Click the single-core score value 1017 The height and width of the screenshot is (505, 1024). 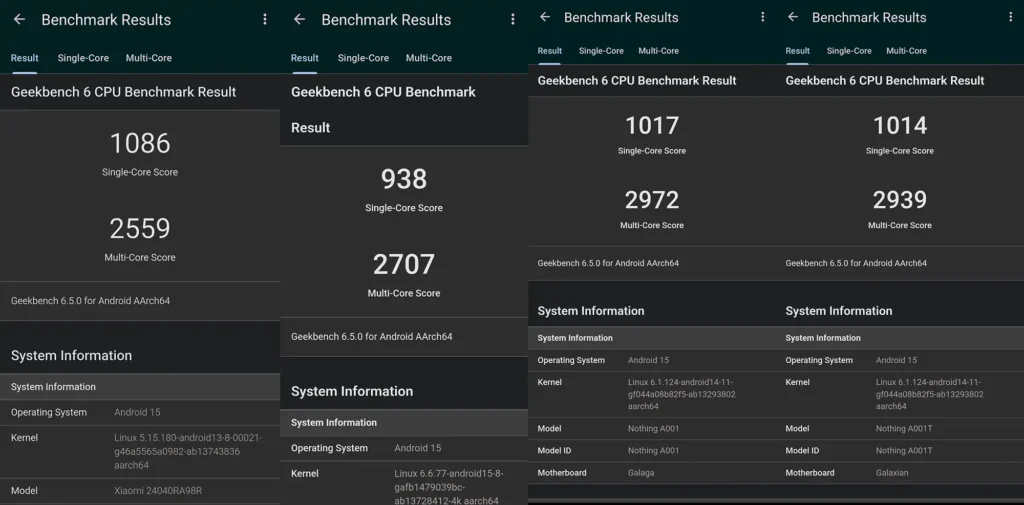(652, 125)
